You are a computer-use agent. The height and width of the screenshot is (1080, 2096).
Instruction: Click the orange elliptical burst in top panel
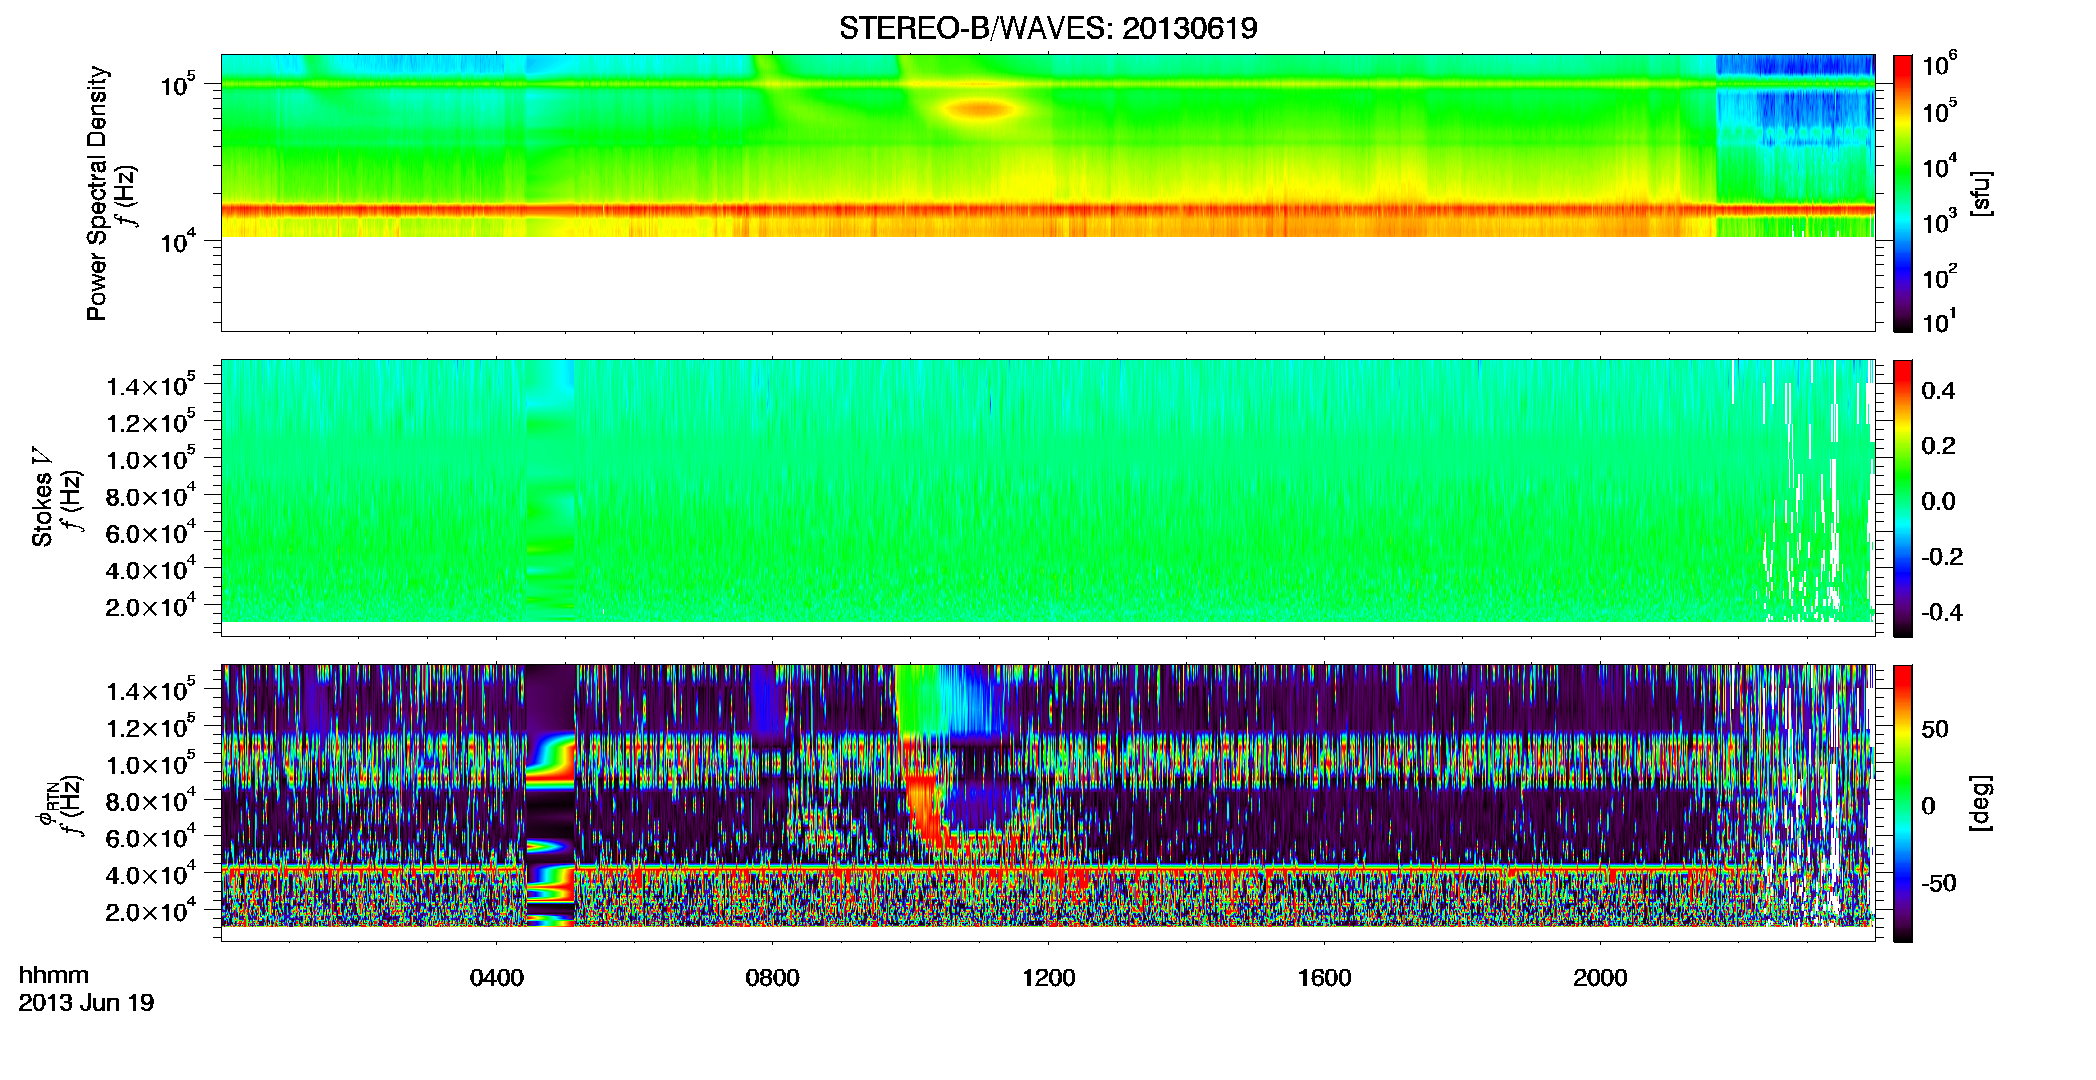click(x=983, y=109)
